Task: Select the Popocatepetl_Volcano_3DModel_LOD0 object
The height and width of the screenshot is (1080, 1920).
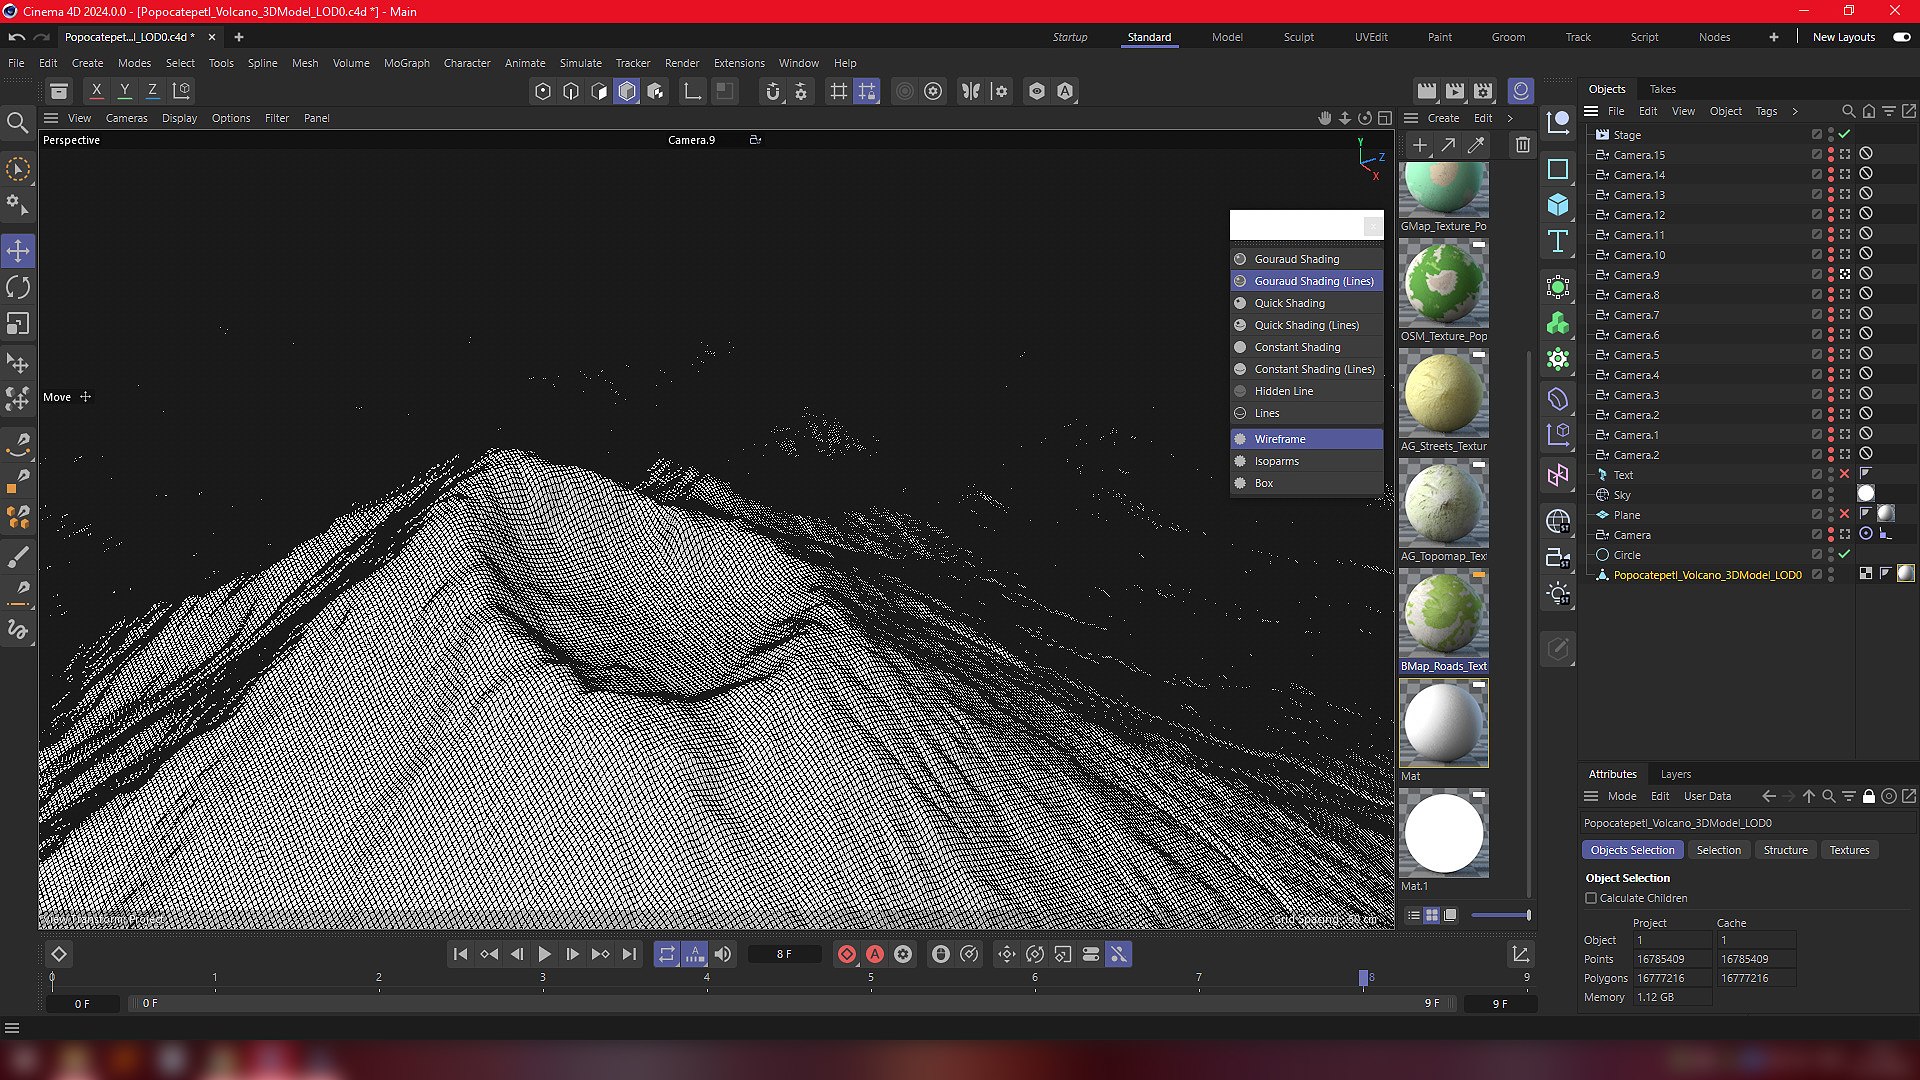Action: tap(1707, 575)
